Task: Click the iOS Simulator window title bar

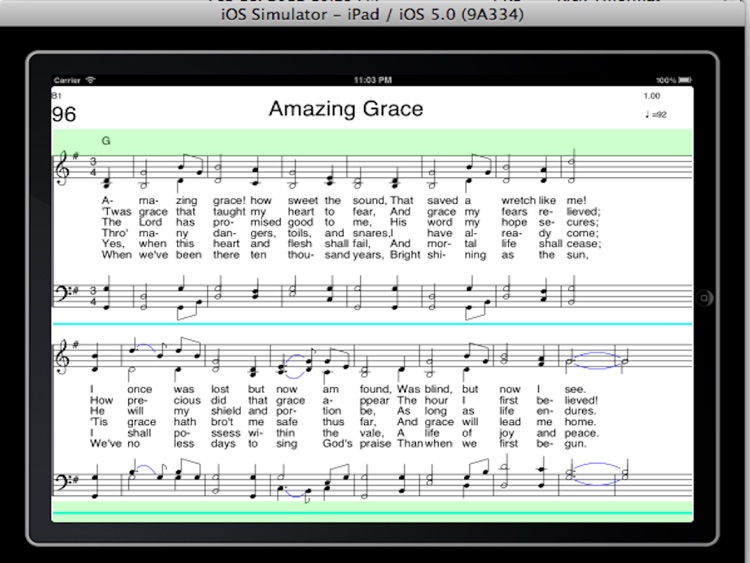Action: 373,14
